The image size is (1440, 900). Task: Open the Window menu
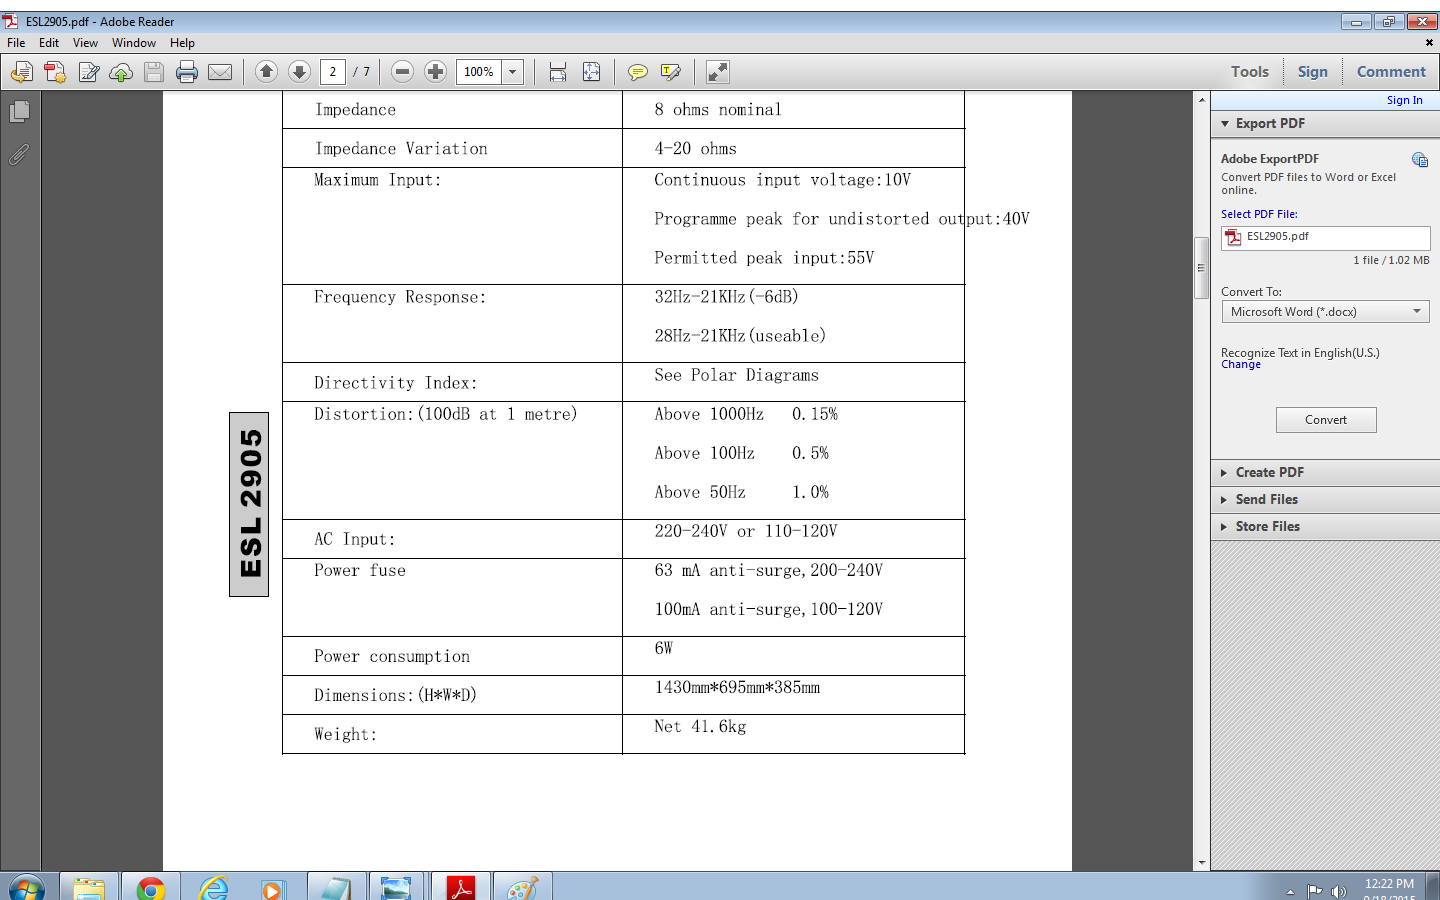[134, 43]
